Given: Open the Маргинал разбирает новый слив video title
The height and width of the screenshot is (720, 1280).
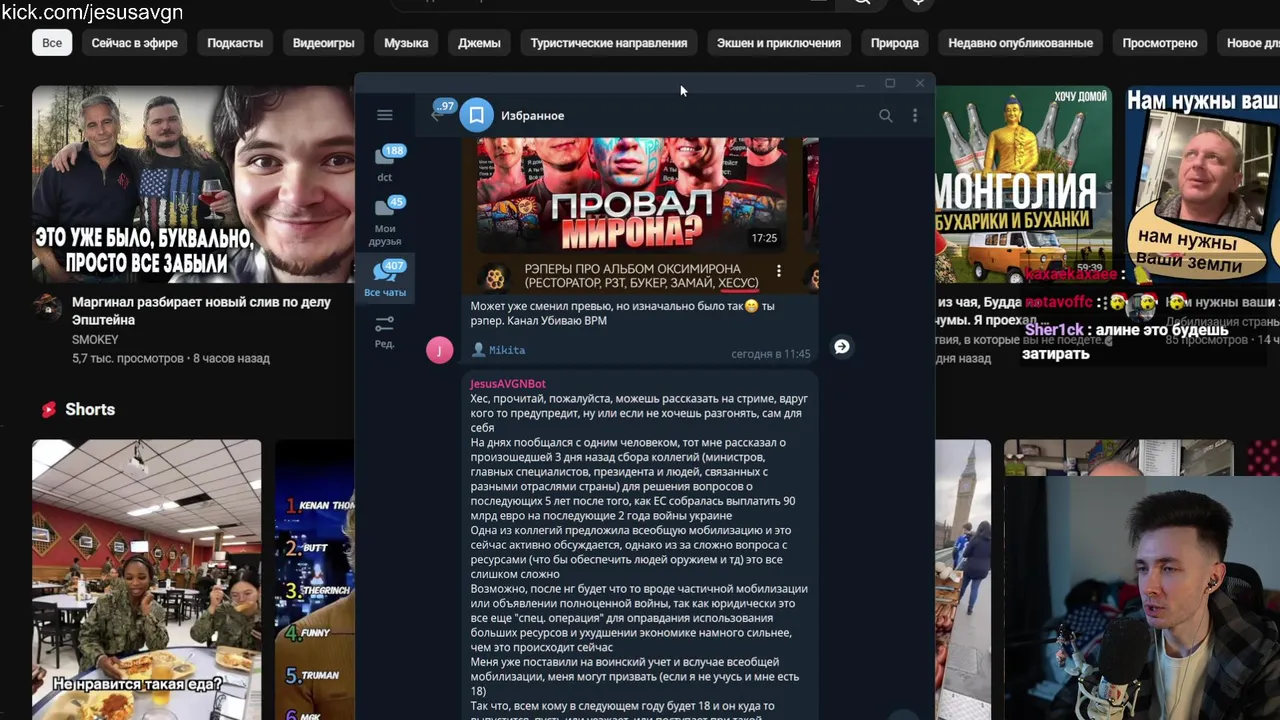Looking at the screenshot, I should 201,311.
